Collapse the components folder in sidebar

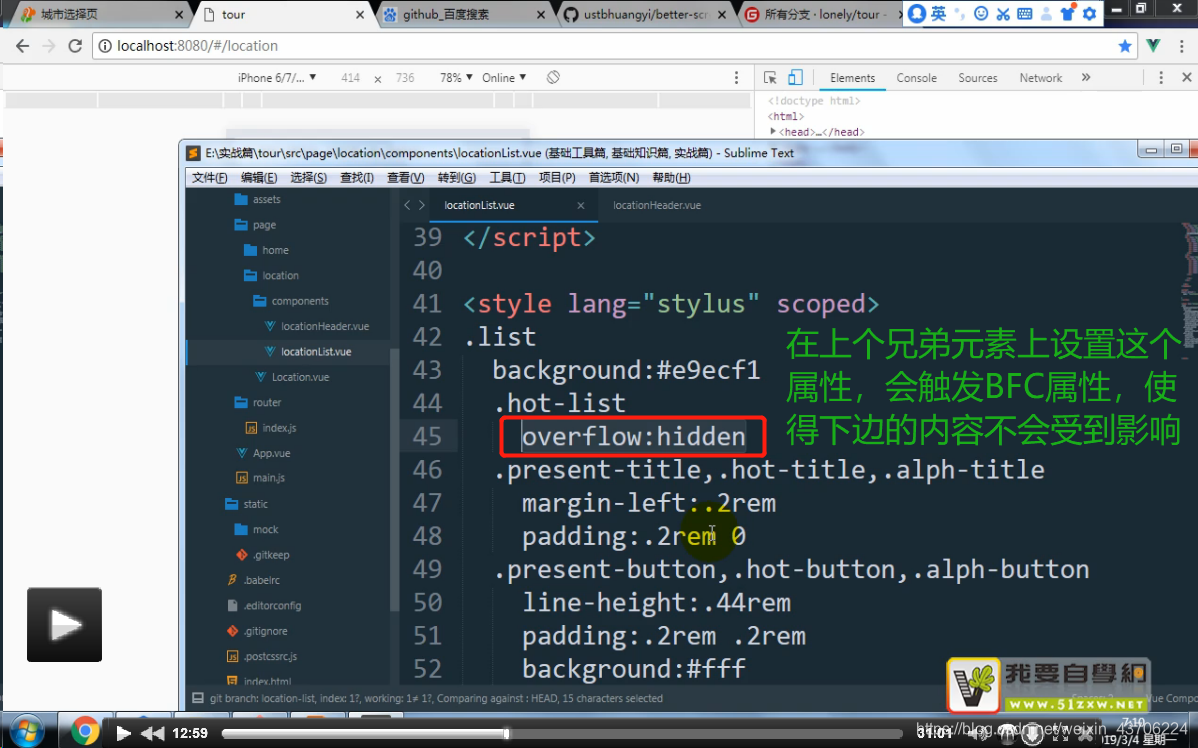tap(290, 301)
